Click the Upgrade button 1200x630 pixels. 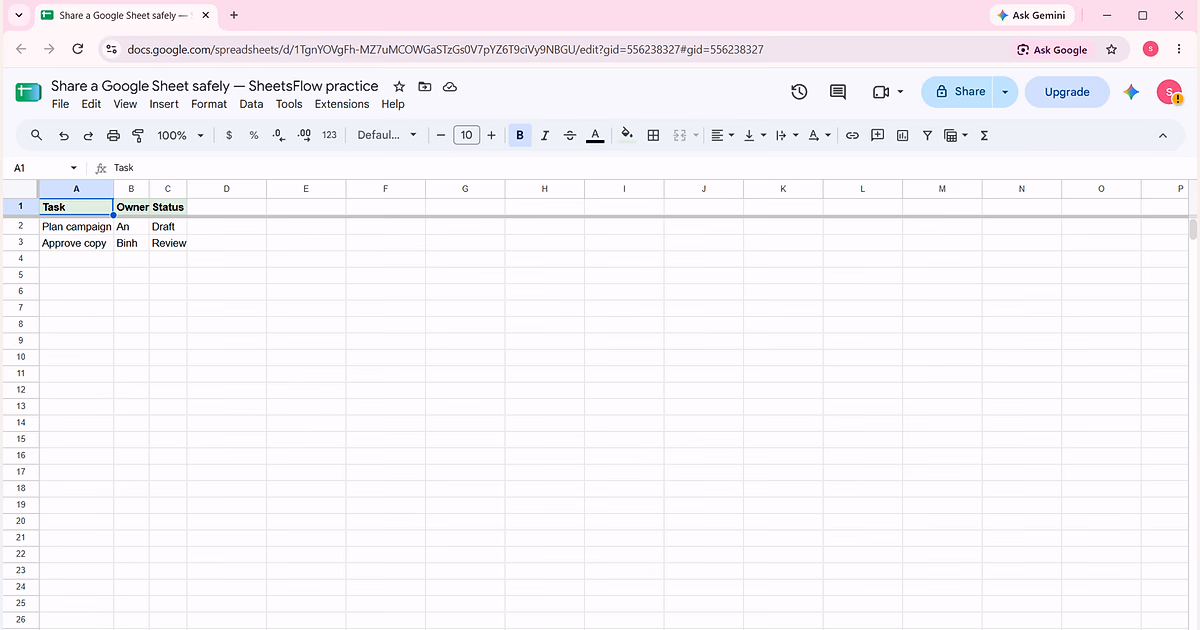(1067, 92)
